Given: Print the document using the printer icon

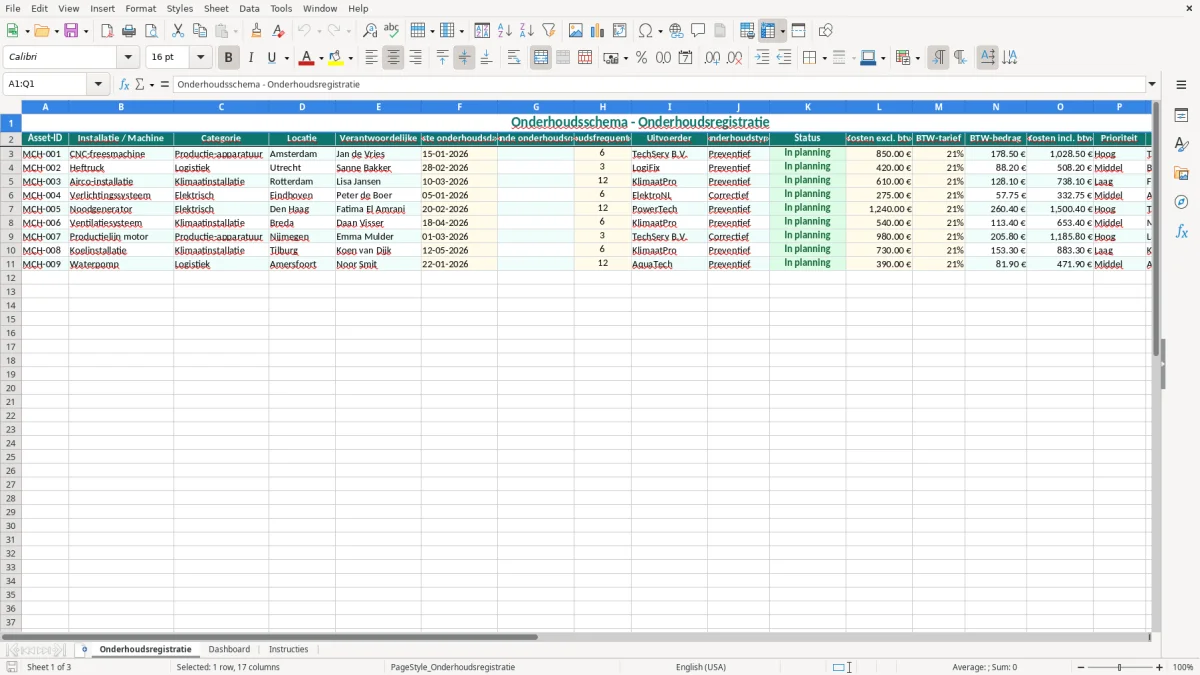Looking at the screenshot, I should pos(129,31).
